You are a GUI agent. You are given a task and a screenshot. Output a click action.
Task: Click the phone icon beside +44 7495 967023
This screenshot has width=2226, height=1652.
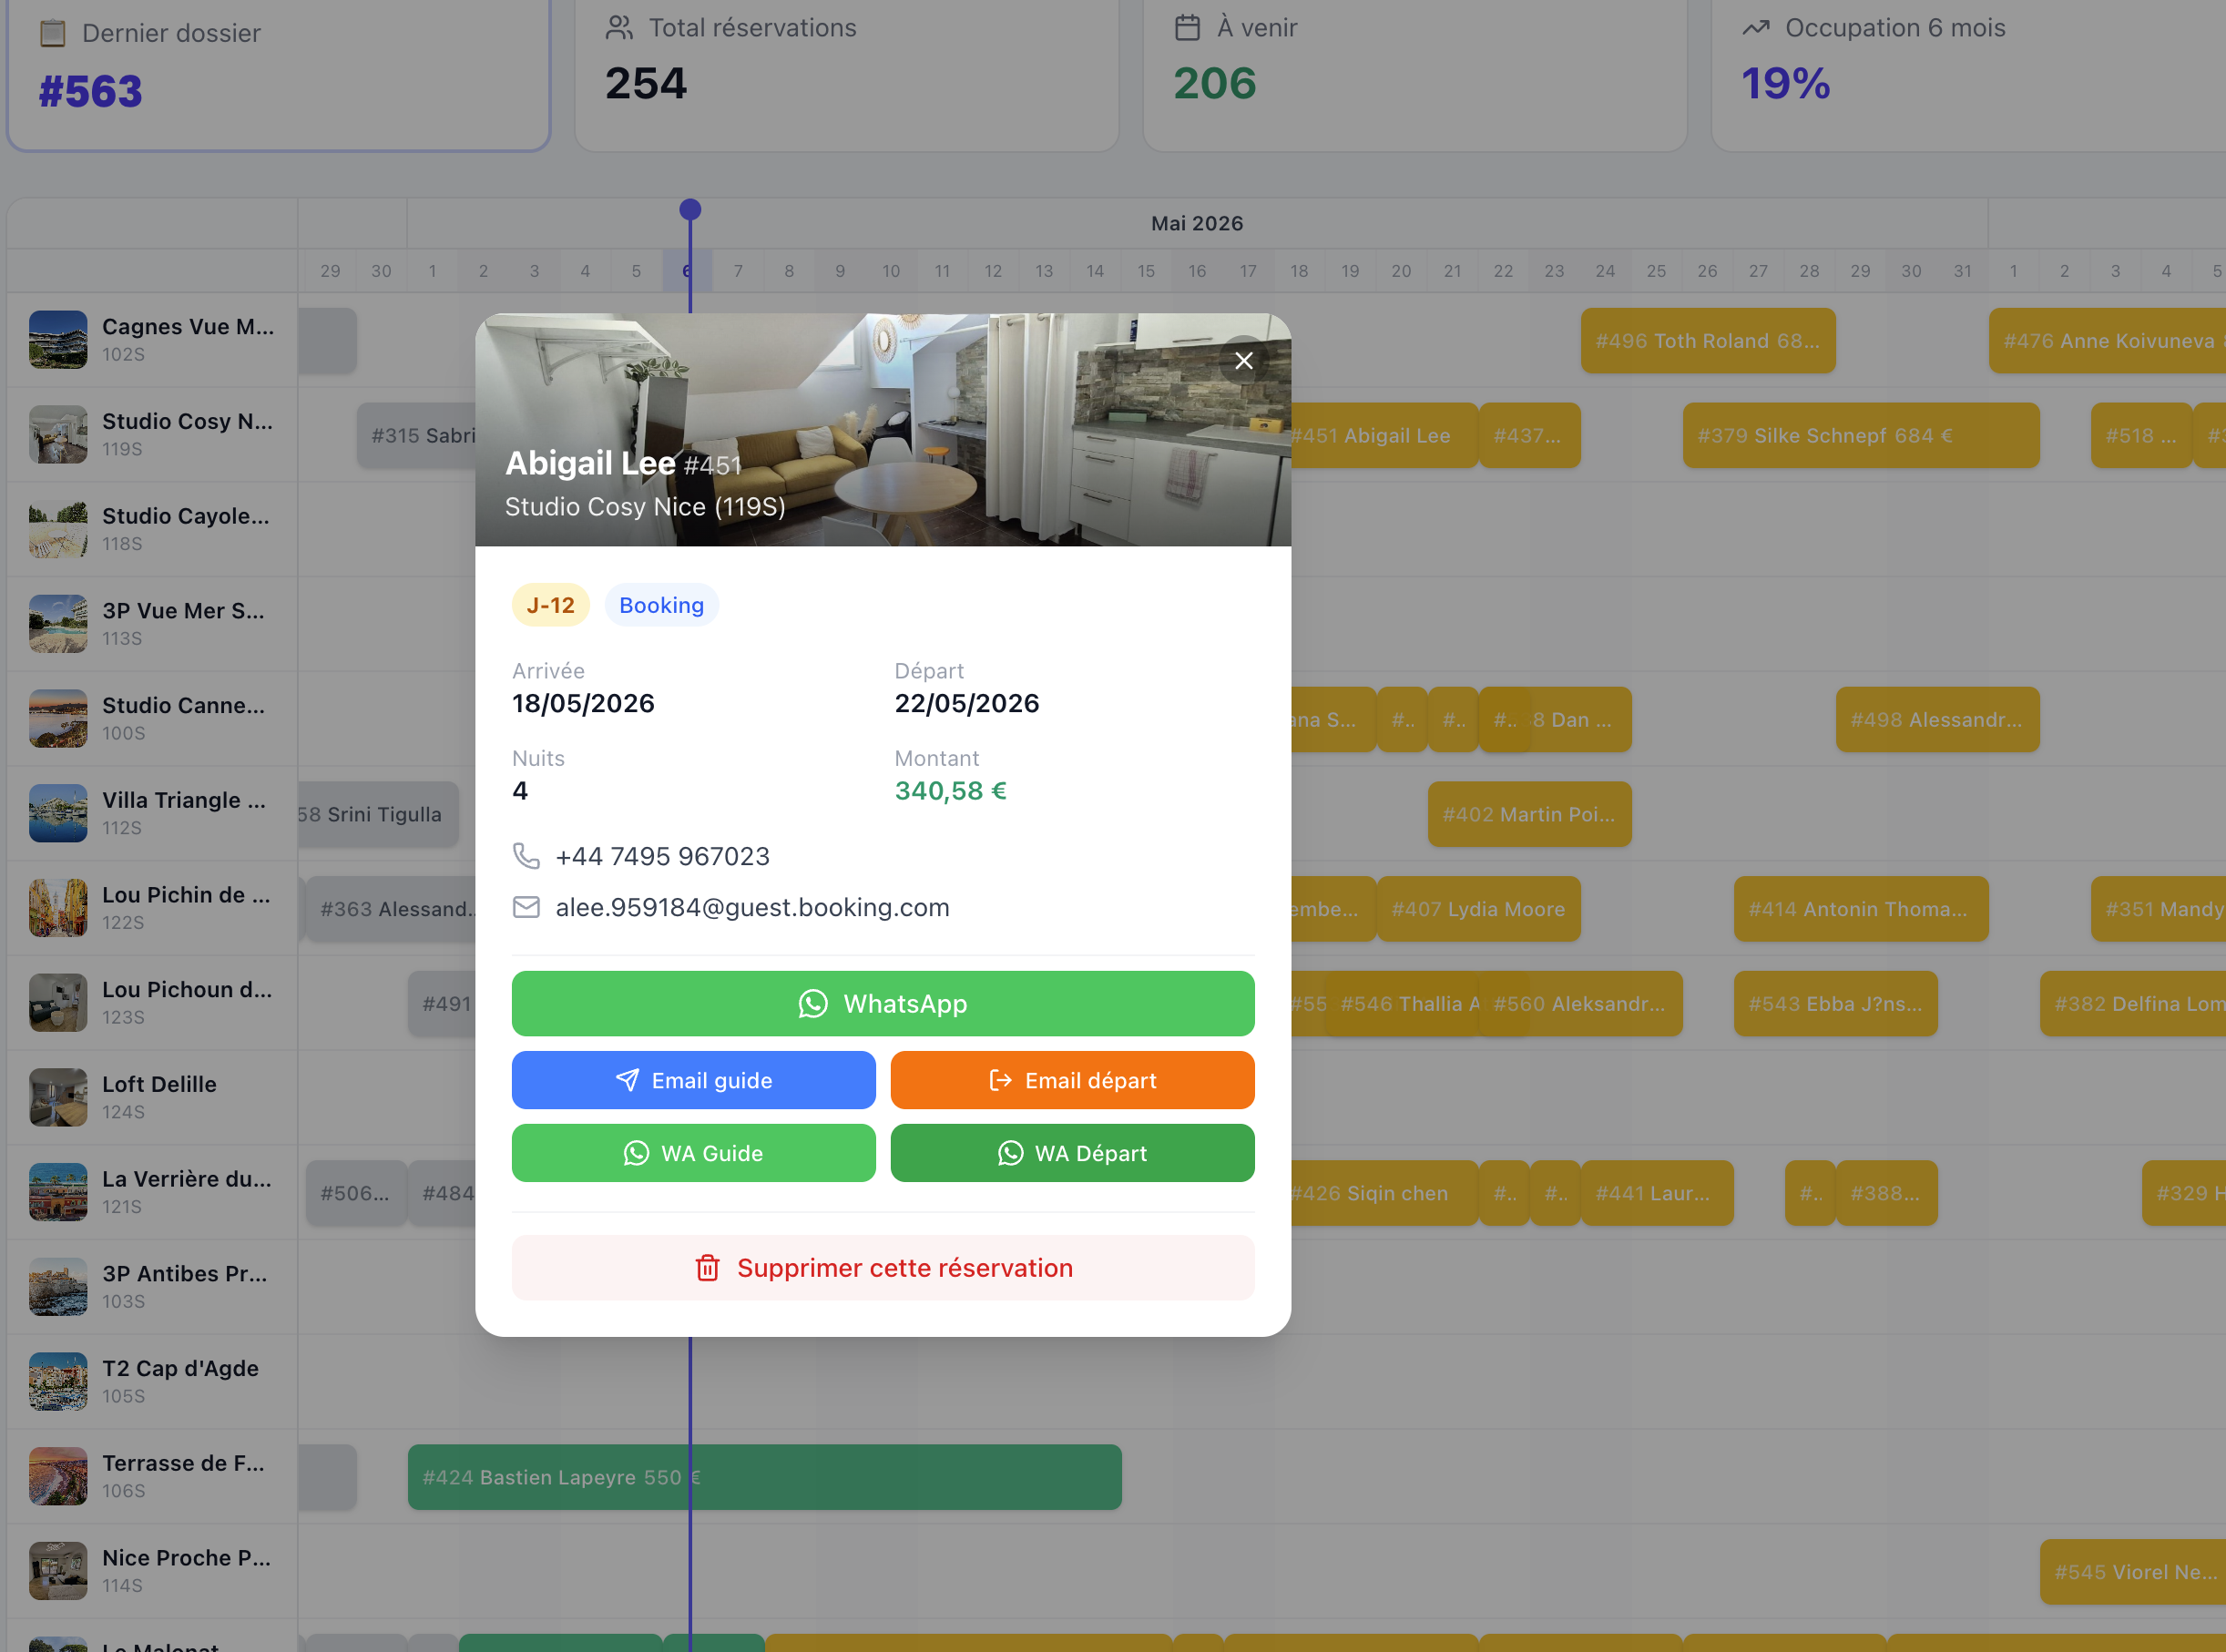click(526, 856)
